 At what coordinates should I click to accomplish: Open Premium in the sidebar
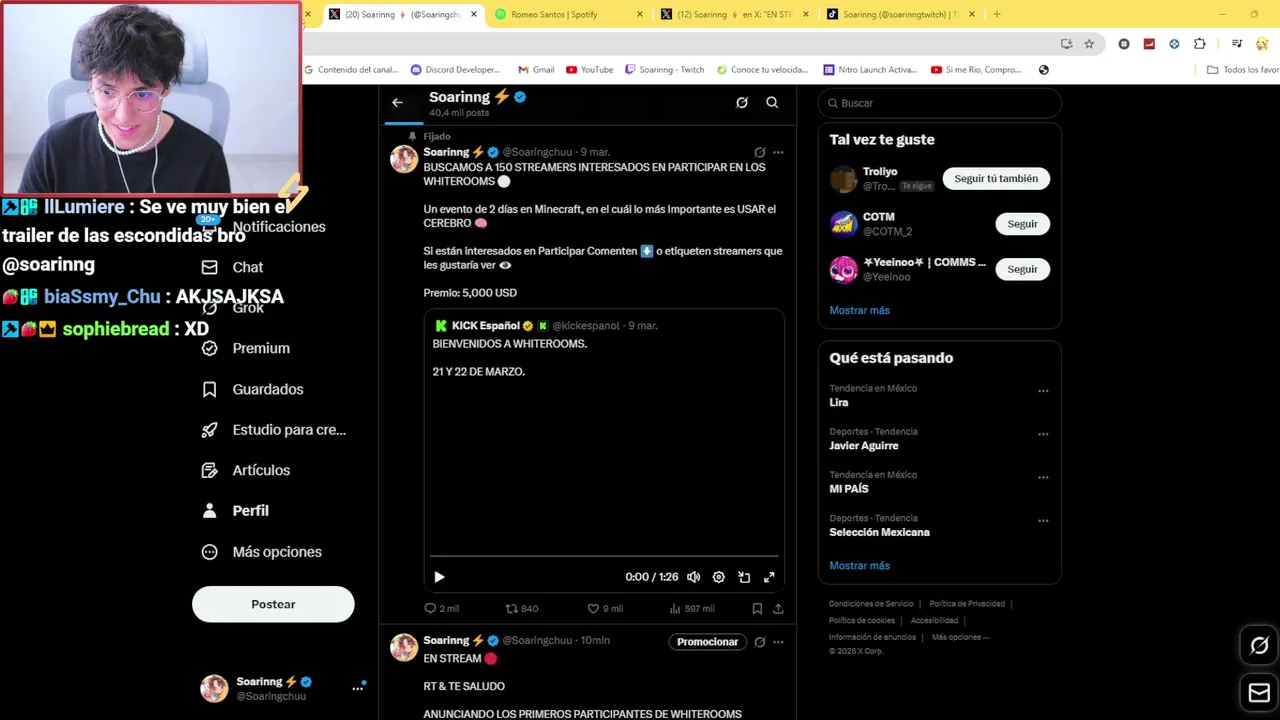(x=245, y=348)
